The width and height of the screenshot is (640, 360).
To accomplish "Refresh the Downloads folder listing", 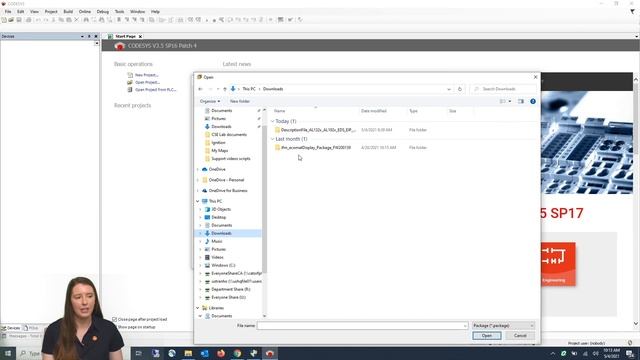I will pyautogui.click(x=460, y=89).
